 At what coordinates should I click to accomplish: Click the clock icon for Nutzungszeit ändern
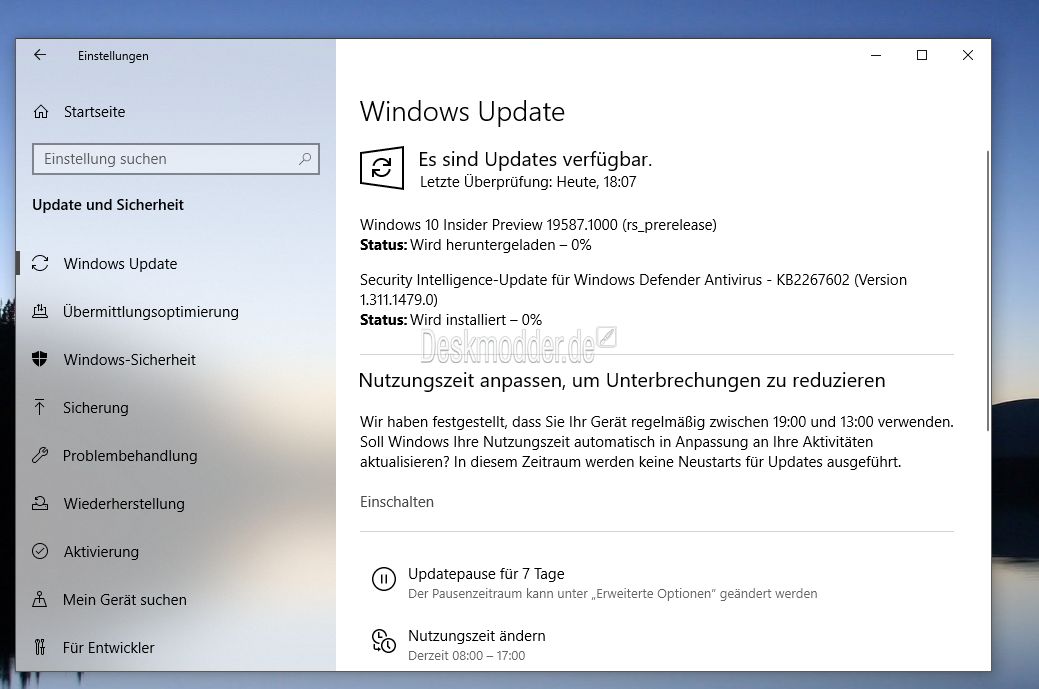tap(384, 641)
